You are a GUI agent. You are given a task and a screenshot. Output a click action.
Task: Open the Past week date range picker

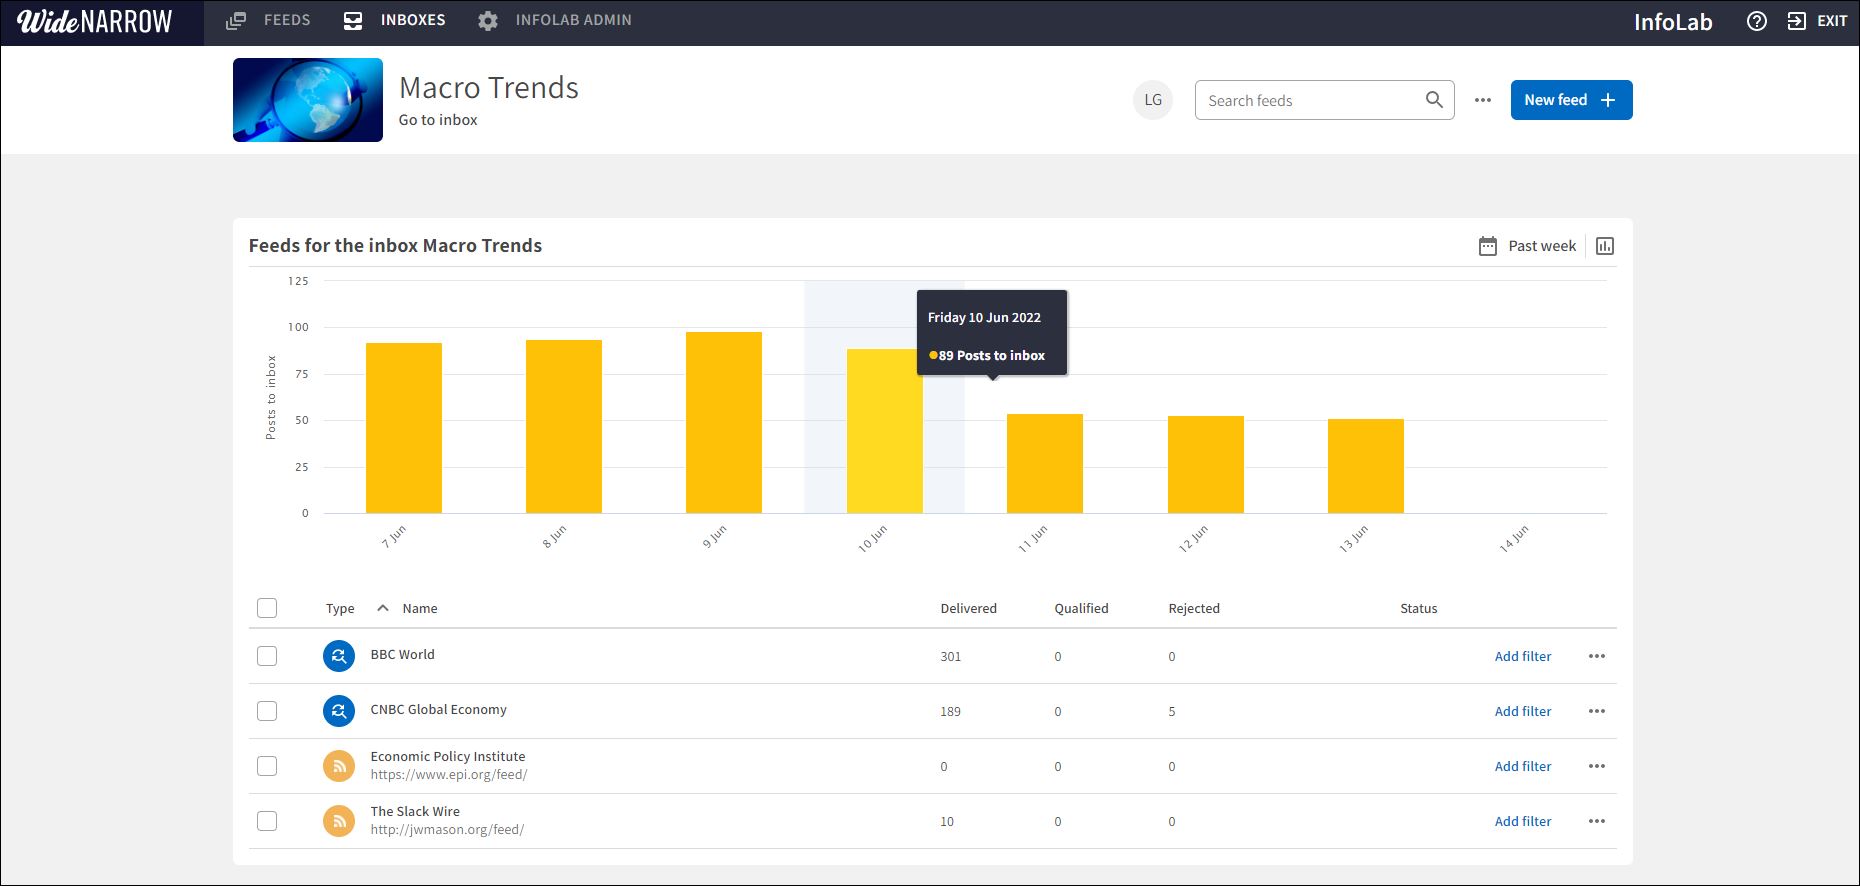tap(1527, 246)
